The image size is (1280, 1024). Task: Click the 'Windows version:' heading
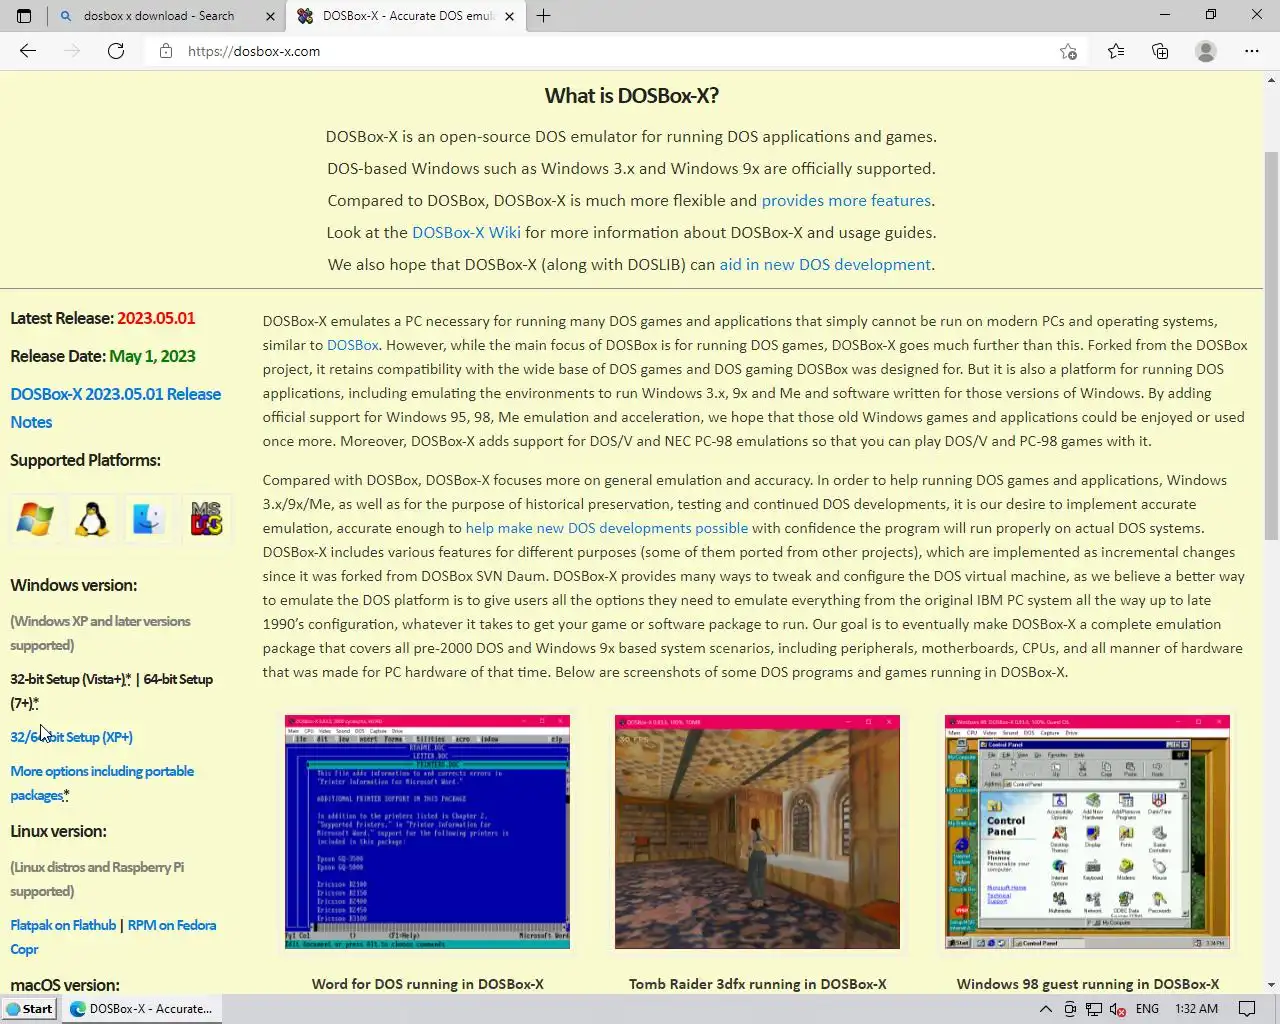tap(74, 585)
